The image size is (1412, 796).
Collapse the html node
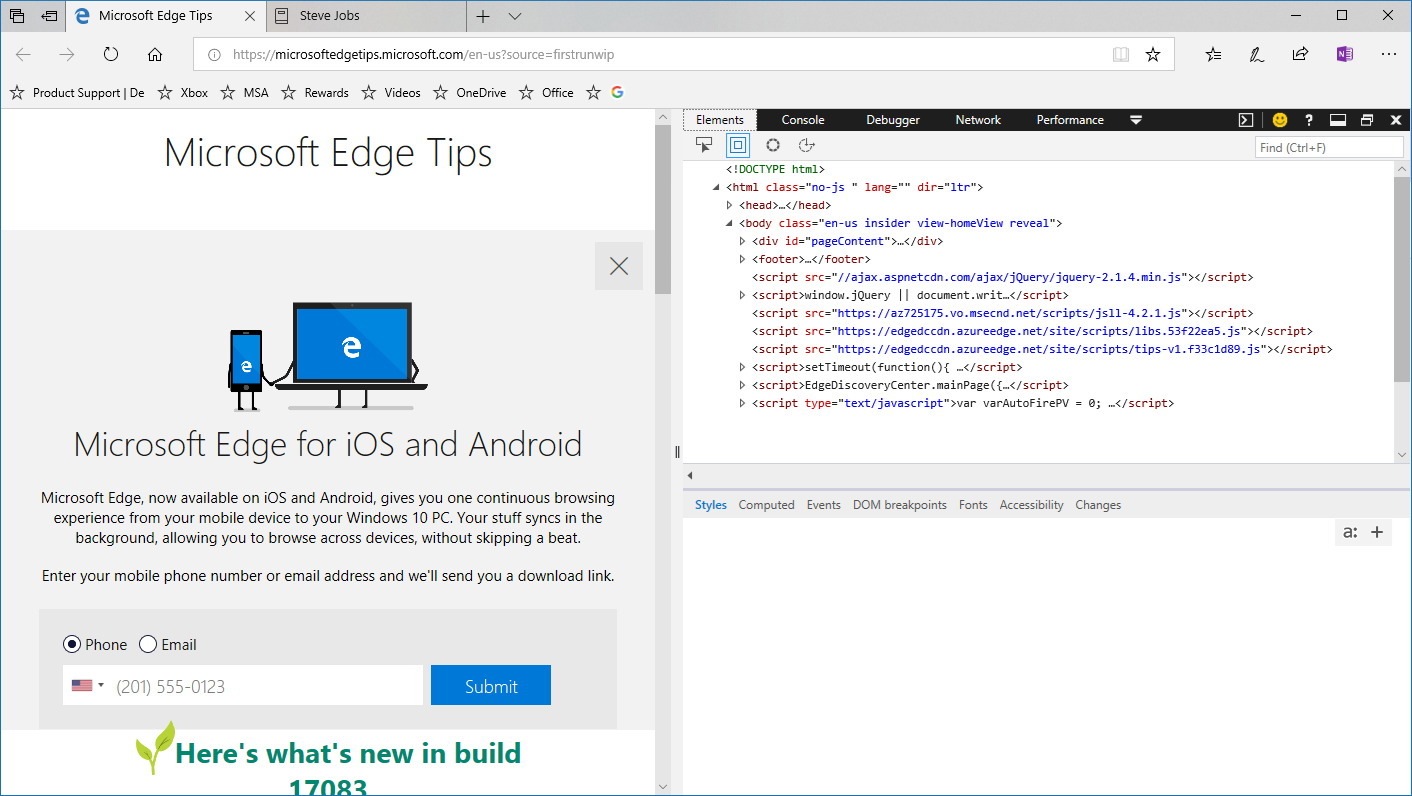pos(717,187)
